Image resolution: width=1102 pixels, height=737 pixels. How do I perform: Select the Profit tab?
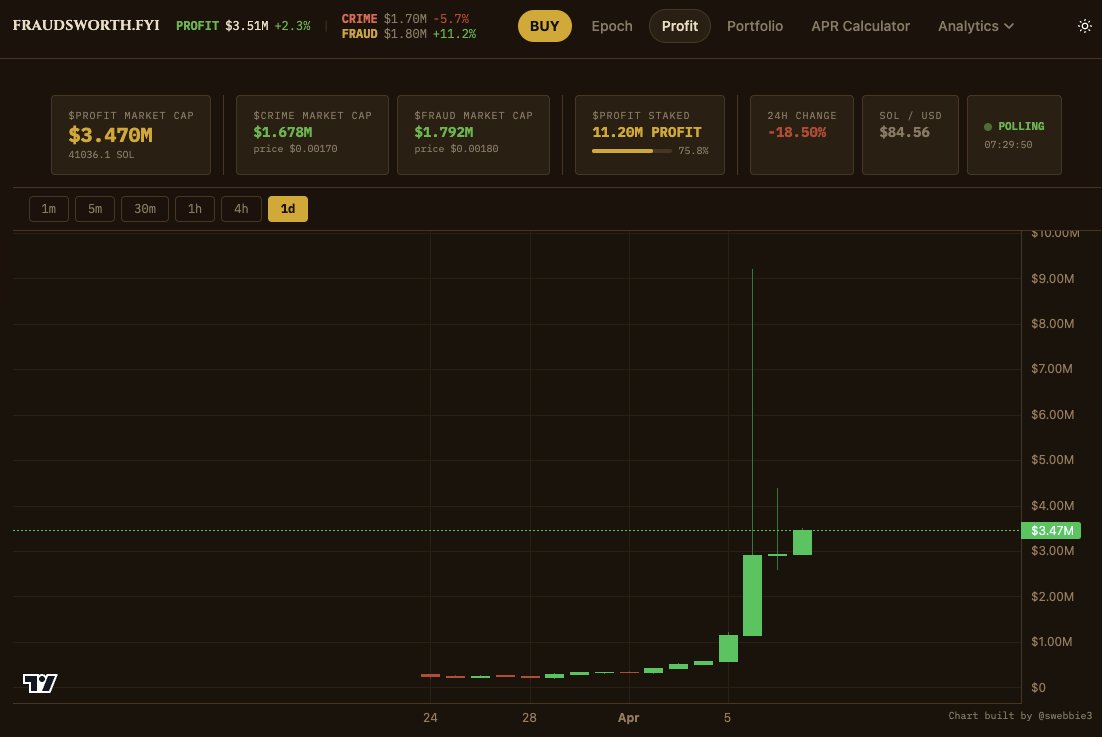tap(680, 26)
